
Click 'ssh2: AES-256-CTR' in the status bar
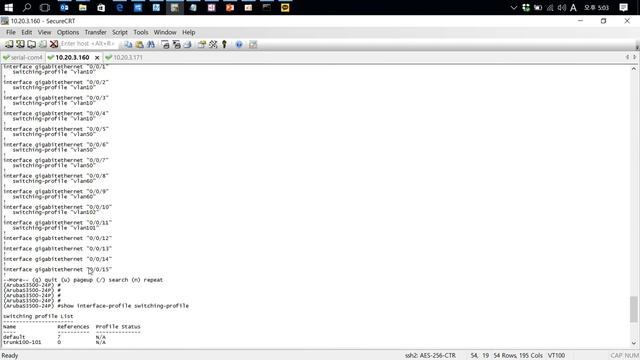pyautogui.click(x=430, y=356)
